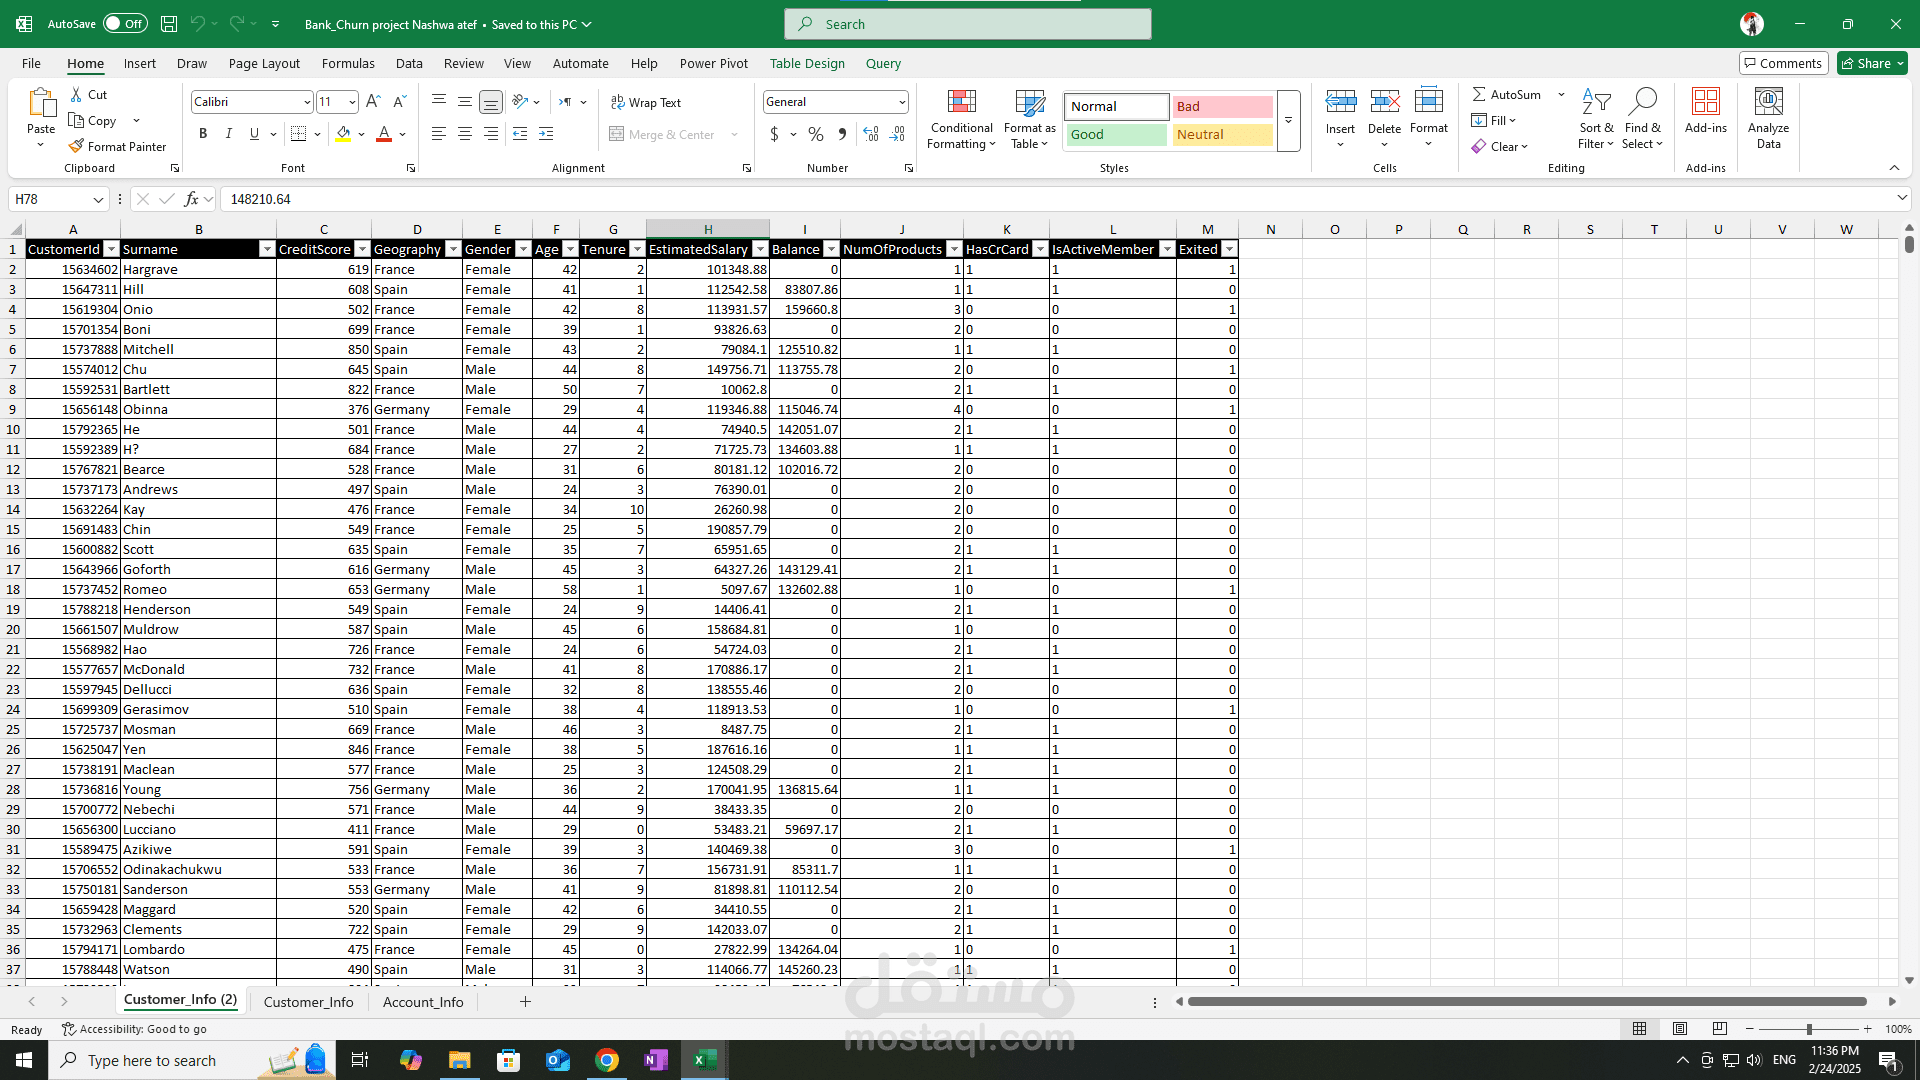The width and height of the screenshot is (1920, 1080).
Task: Open Geography column filter dropdown
Action: 453,249
